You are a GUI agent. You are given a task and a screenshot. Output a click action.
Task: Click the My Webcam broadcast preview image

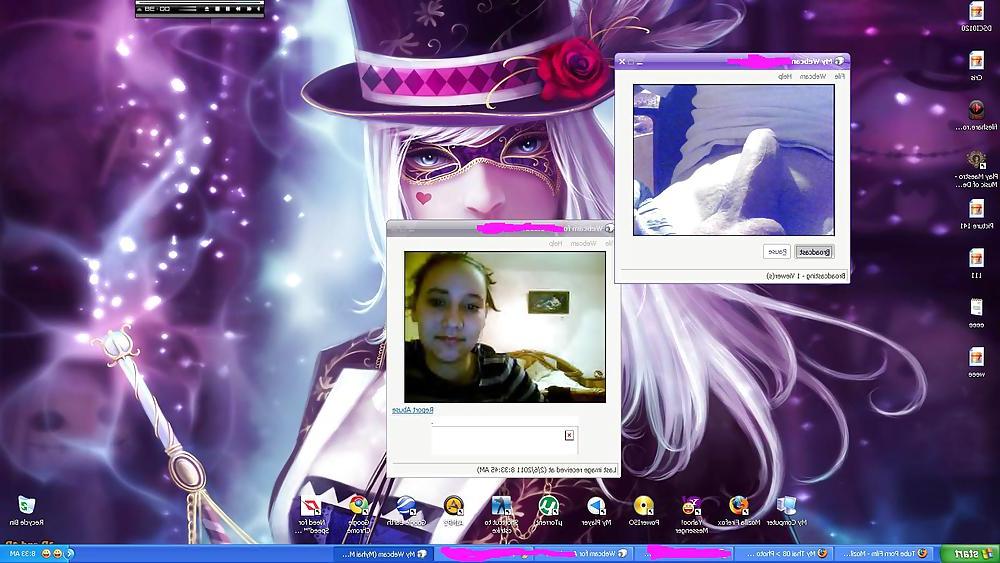(733, 160)
